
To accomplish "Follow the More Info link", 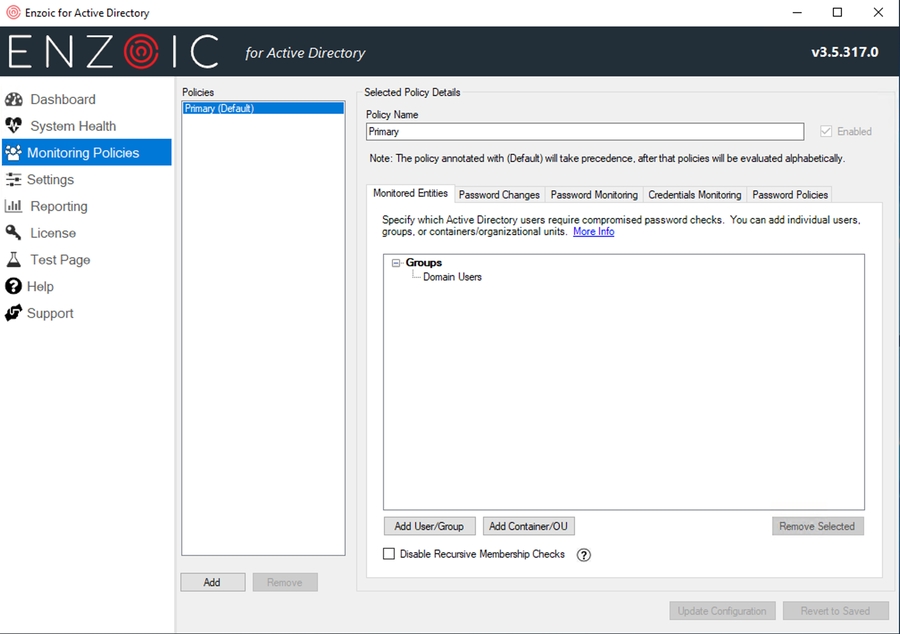I will 593,232.
